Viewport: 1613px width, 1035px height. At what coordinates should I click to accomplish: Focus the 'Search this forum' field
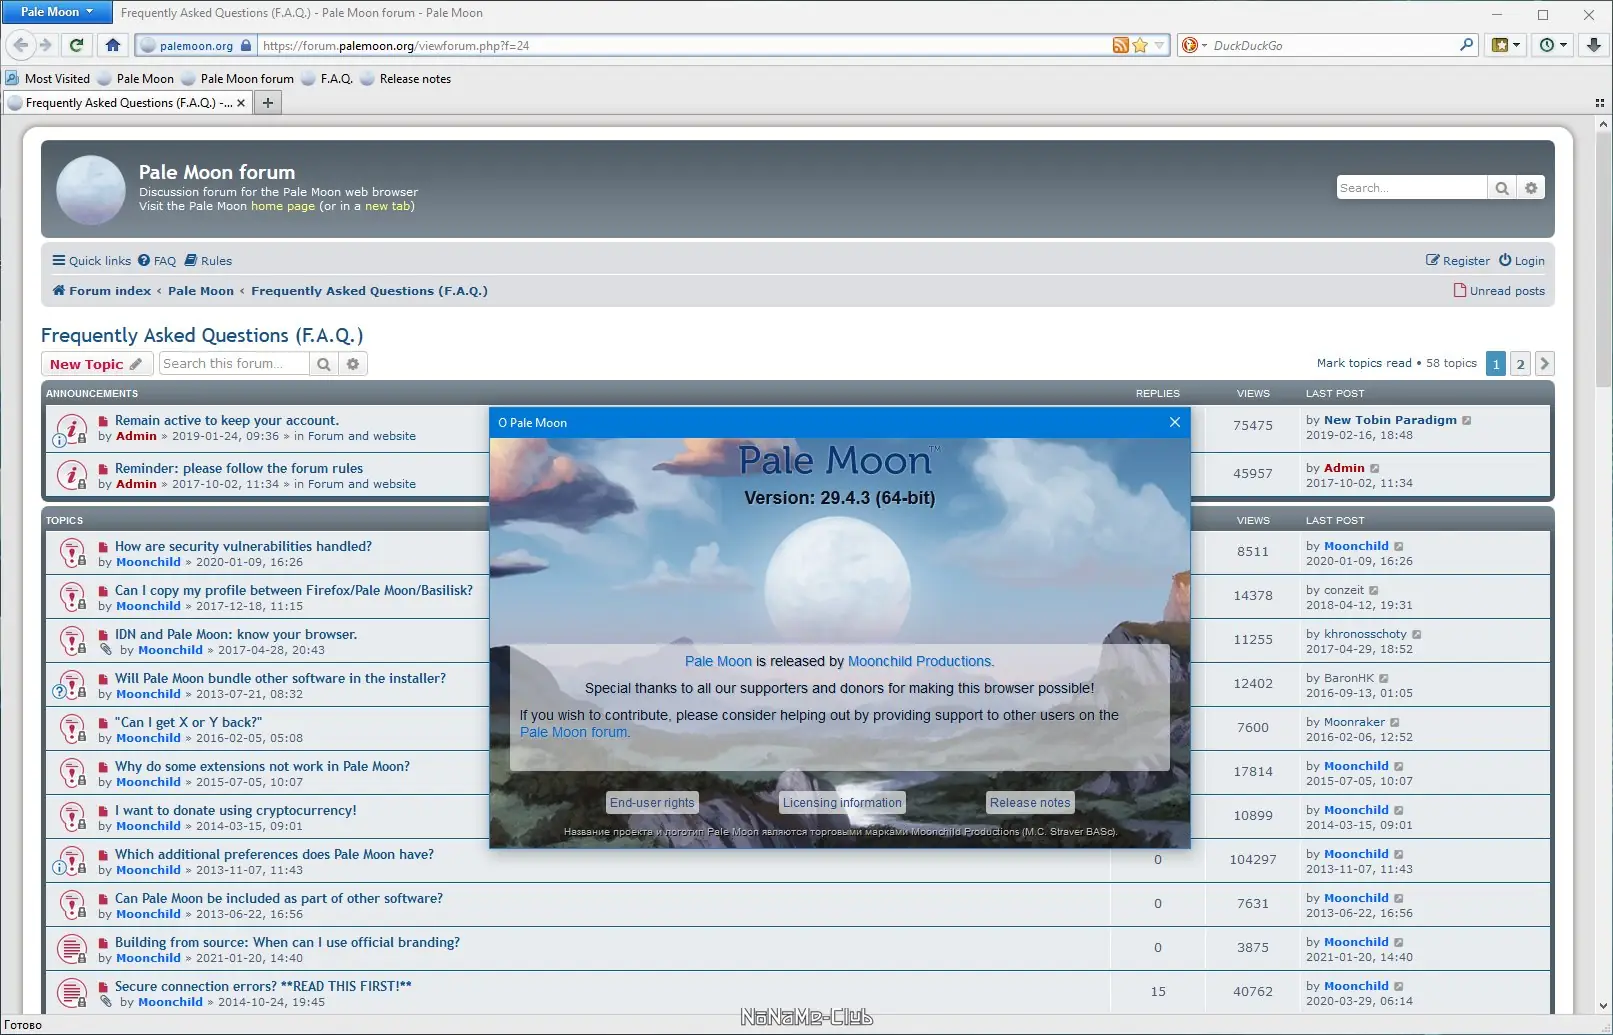pyautogui.click(x=234, y=364)
